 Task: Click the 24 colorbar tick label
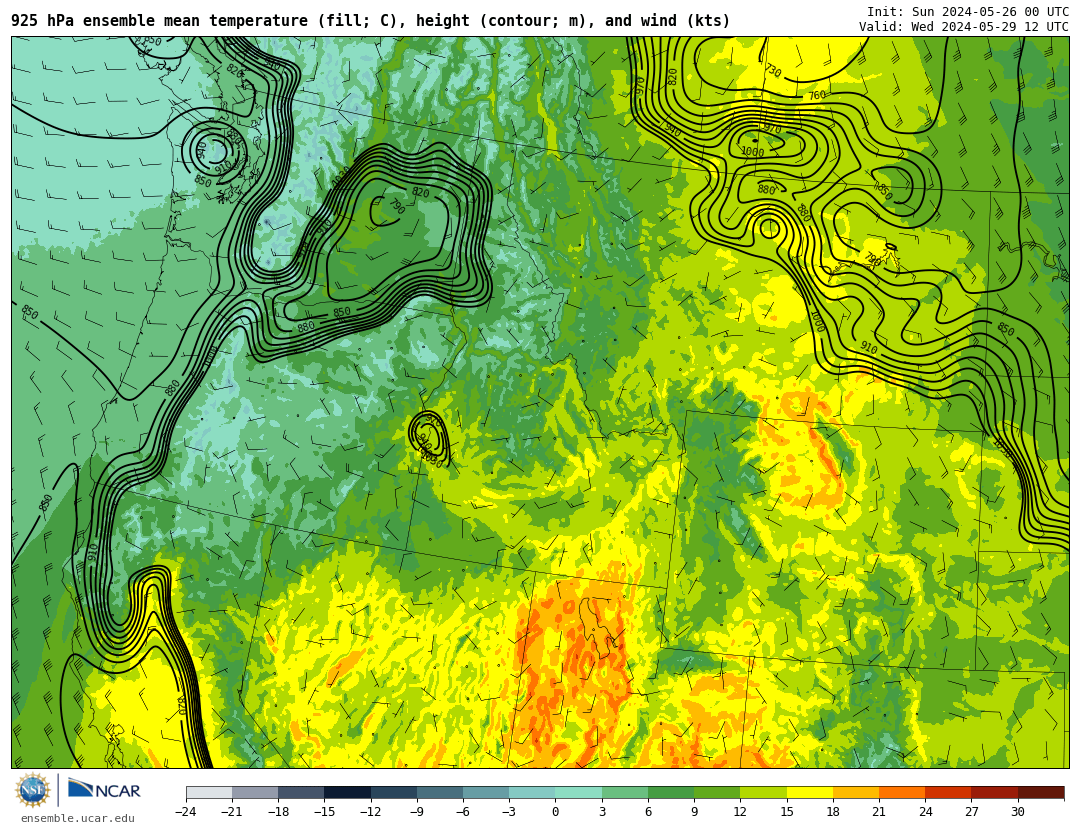tap(925, 812)
